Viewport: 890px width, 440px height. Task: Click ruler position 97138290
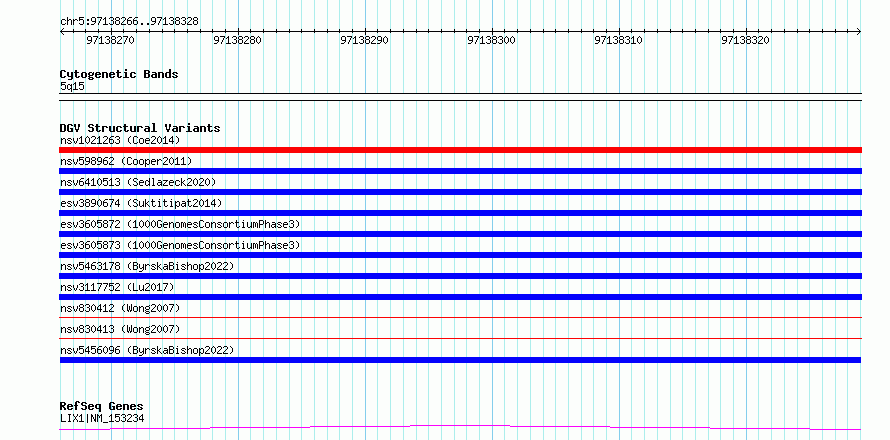[364, 40]
